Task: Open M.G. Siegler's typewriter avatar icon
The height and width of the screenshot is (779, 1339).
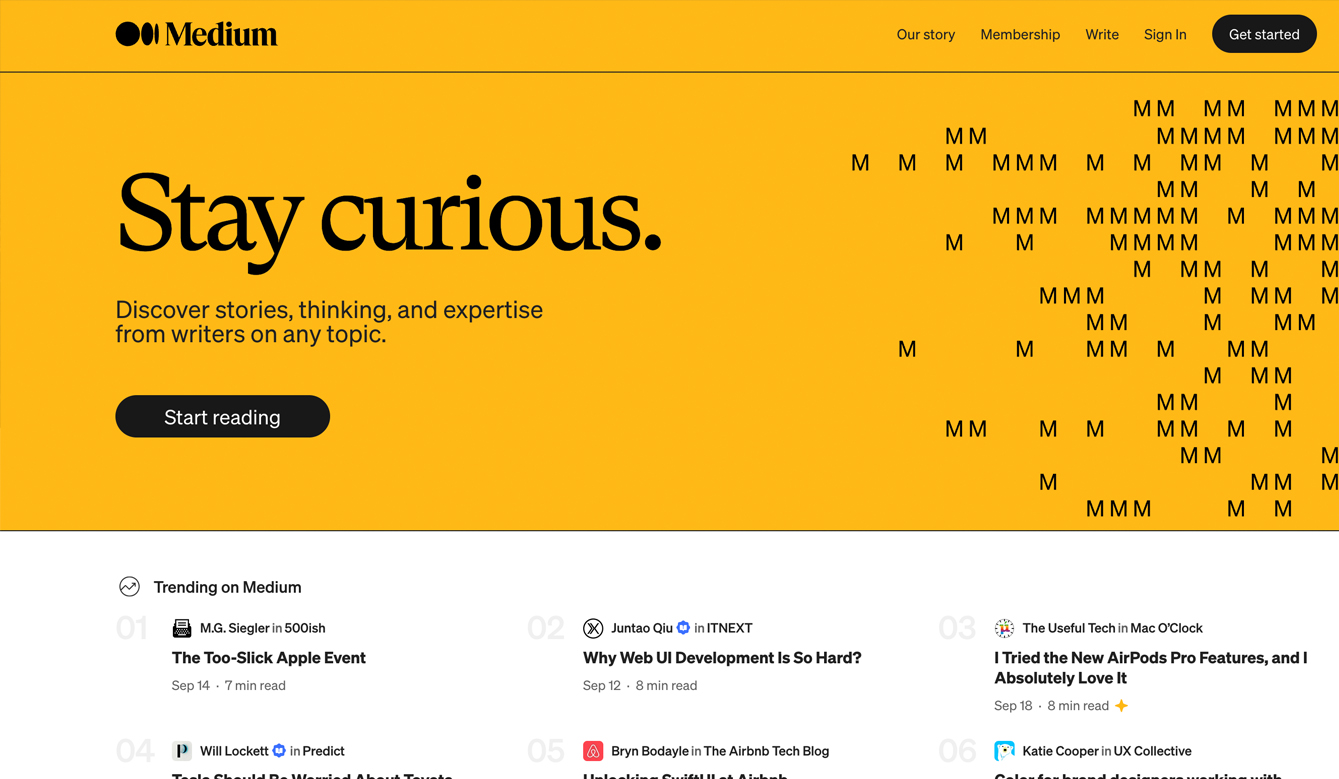Action: tap(182, 628)
